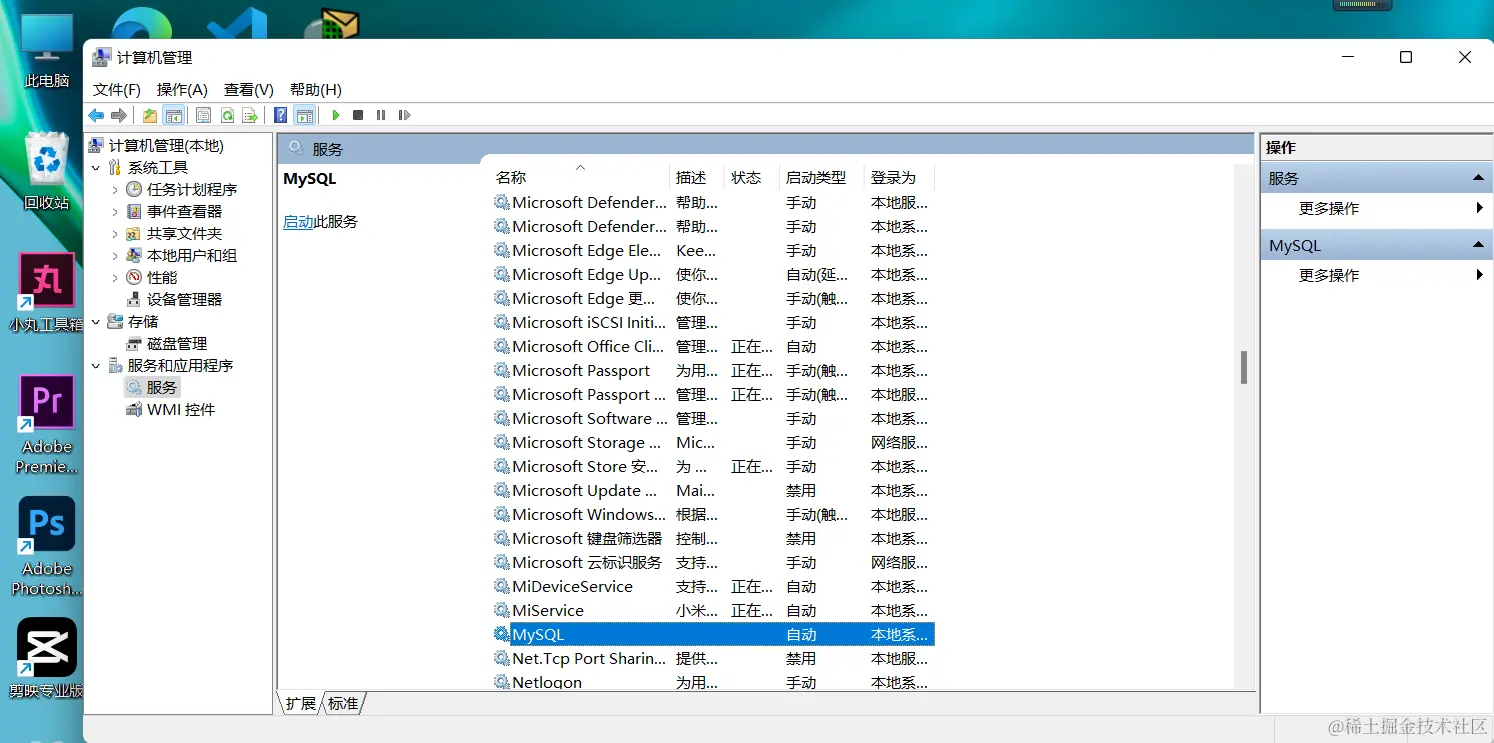The height and width of the screenshot is (743, 1494).
Task: Select the MiDeviceService service row
Action: [713, 587]
